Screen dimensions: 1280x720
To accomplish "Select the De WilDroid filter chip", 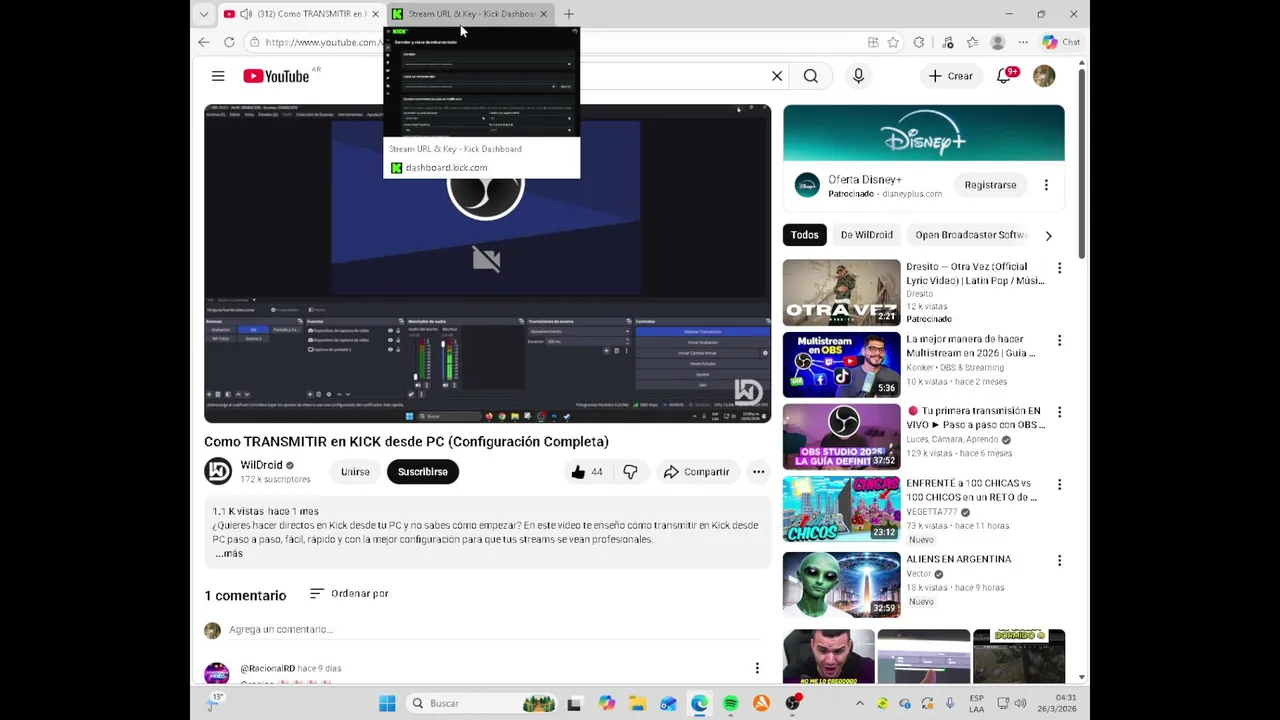I will point(867,235).
